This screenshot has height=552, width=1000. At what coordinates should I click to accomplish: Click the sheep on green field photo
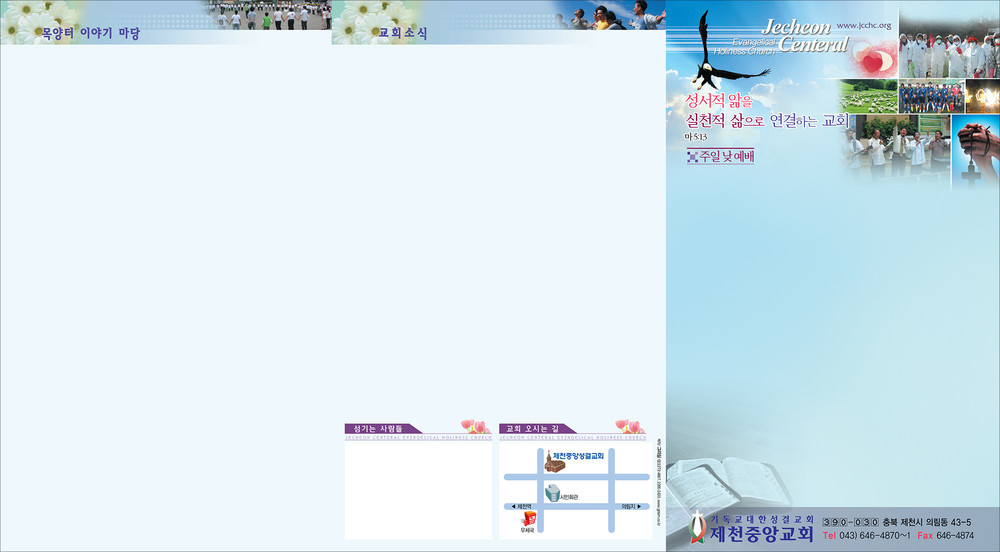868,97
